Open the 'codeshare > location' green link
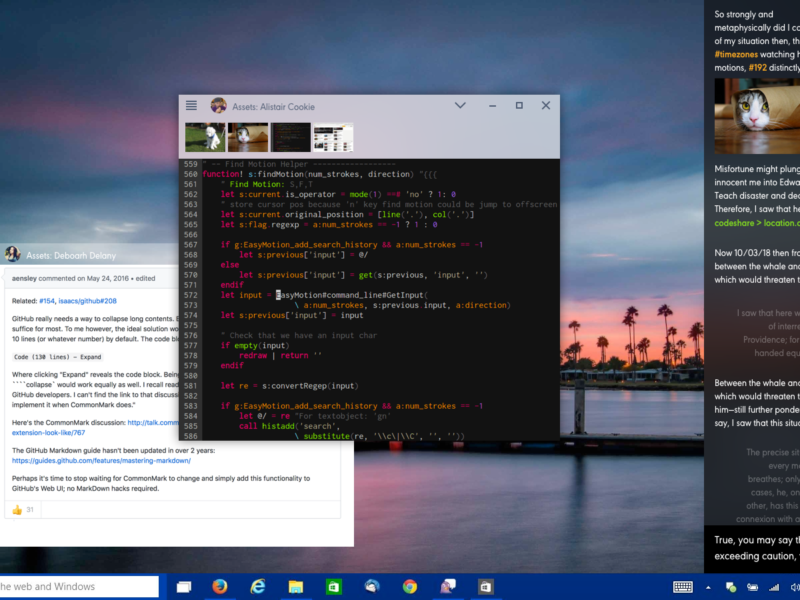Viewport: 800px width, 600px height. [x=757, y=223]
